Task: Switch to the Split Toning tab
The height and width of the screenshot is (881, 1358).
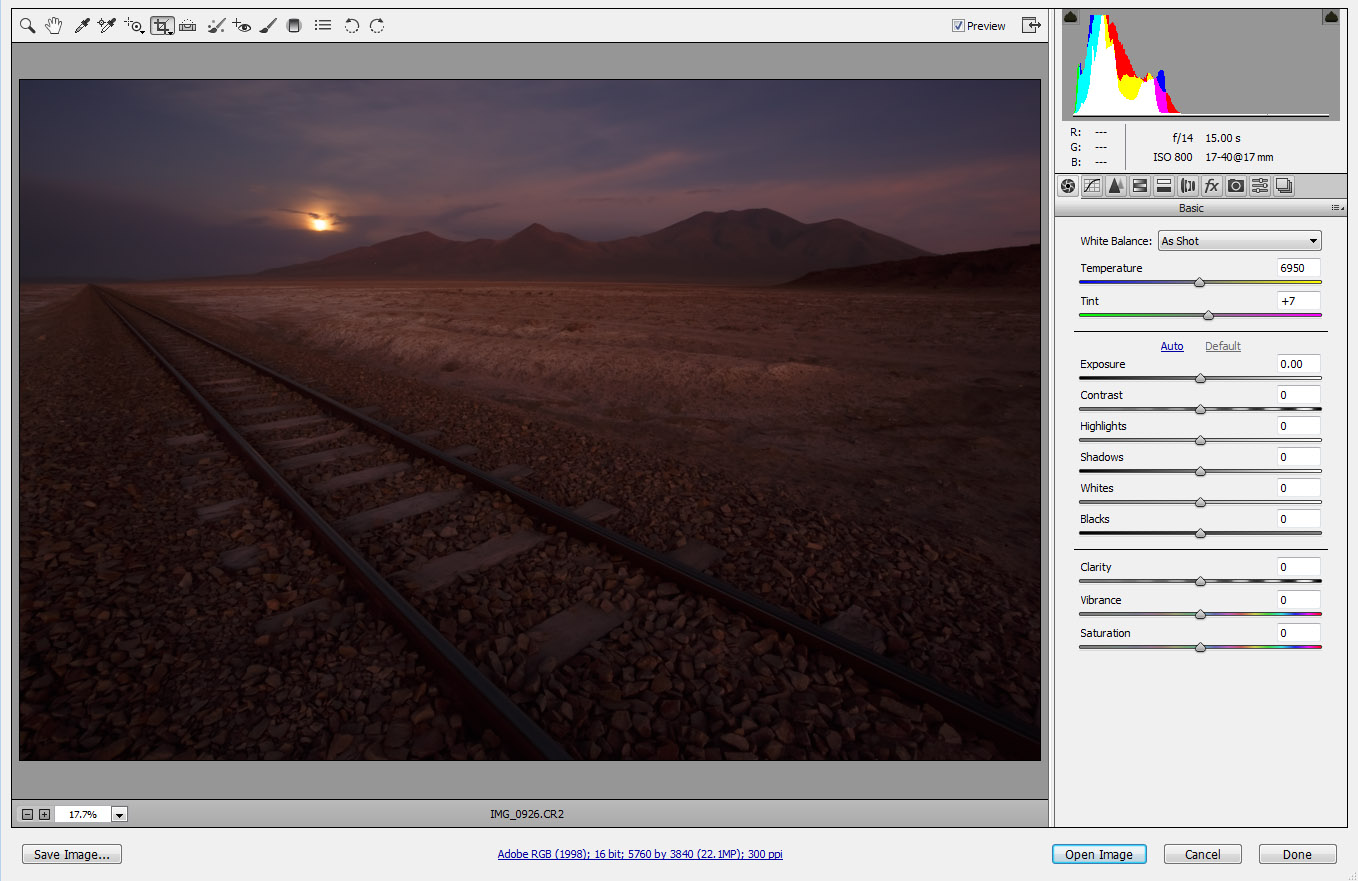Action: tap(1164, 186)
